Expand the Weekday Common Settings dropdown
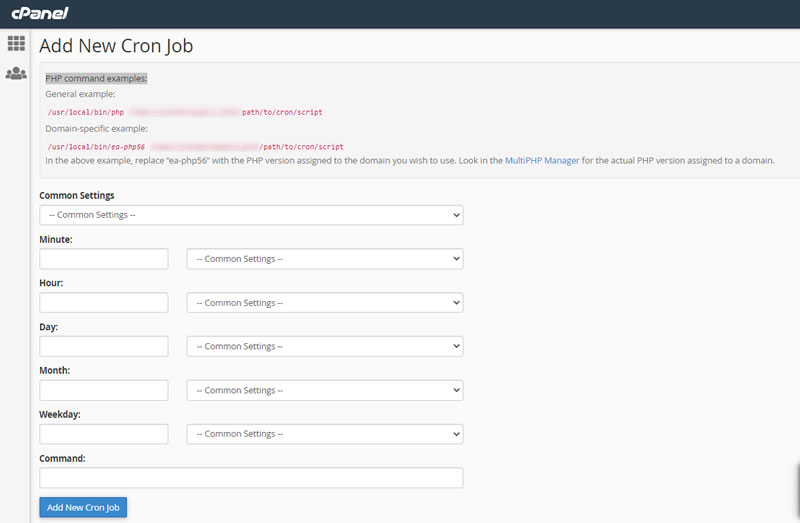The width and height of the screenshot is (800, 523). point(325,434)
